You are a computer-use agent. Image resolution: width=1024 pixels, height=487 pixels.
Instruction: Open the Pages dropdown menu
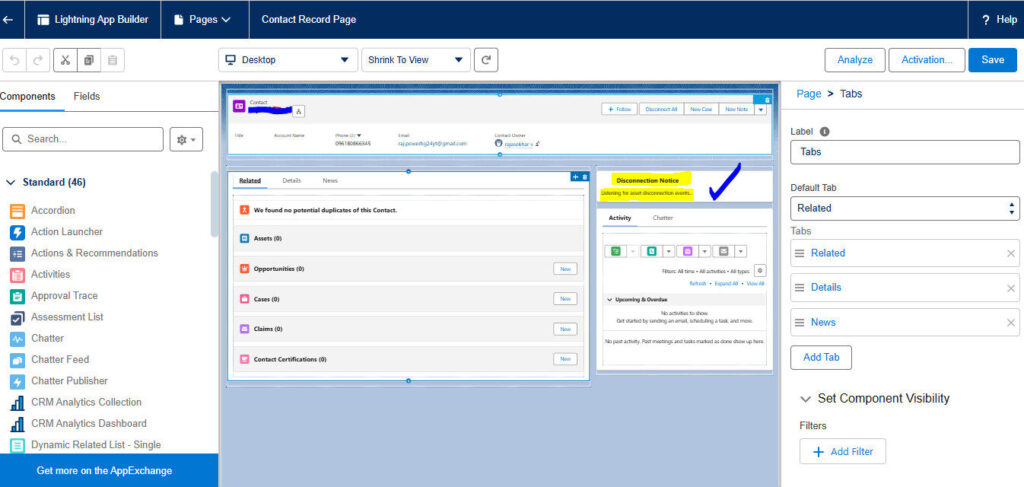(x=202, y=20)
